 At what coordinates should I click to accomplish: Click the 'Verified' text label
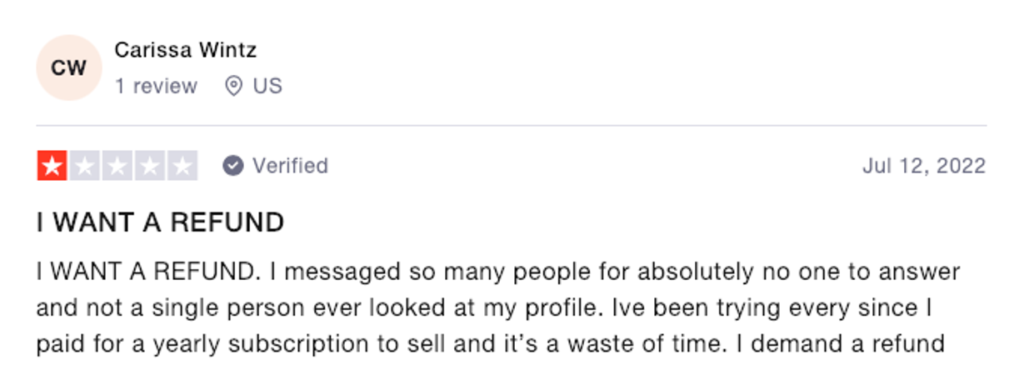click(x=290, y=166)
